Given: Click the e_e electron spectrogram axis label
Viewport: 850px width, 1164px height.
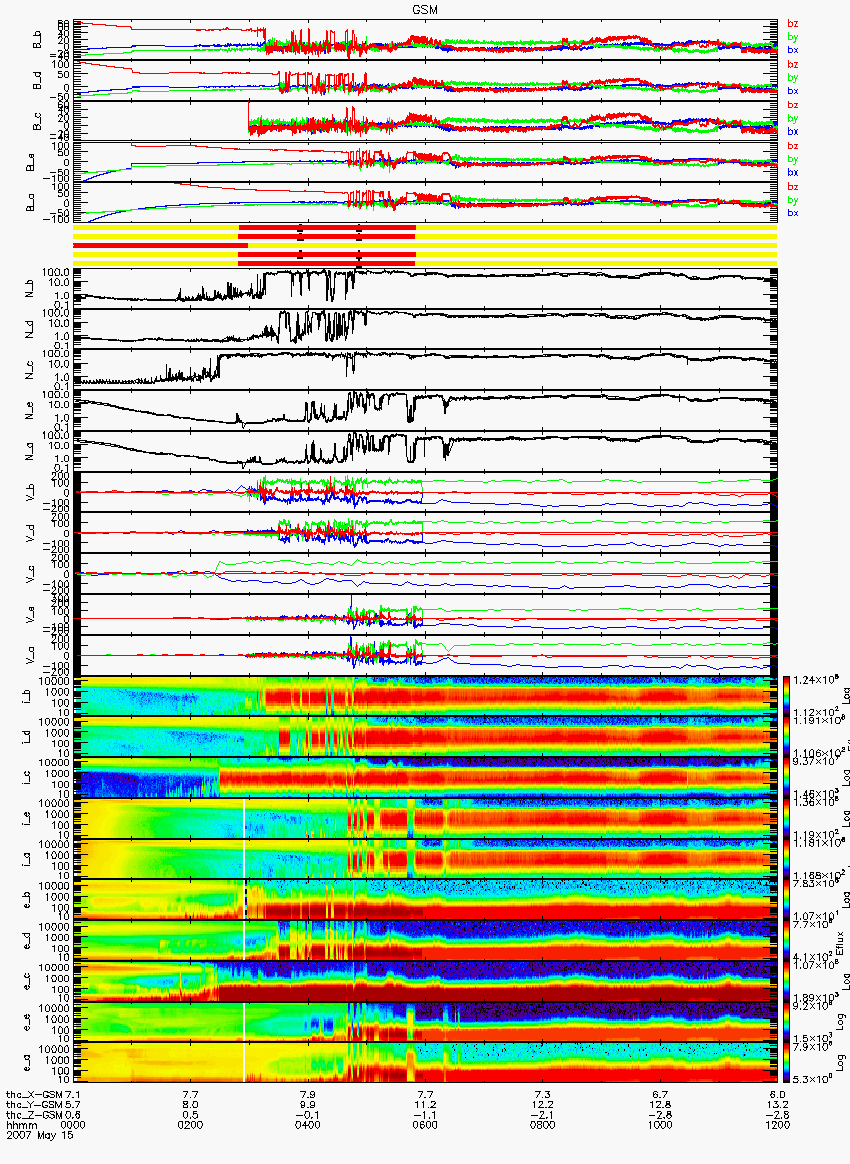Looking at the screenshot, I should (27, 1024).
